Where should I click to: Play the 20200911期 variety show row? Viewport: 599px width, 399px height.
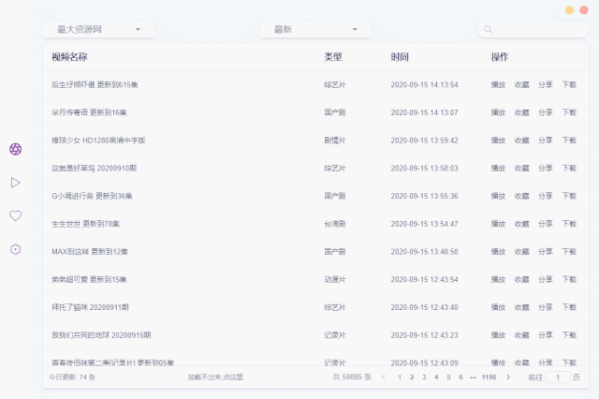click(498, 307)
